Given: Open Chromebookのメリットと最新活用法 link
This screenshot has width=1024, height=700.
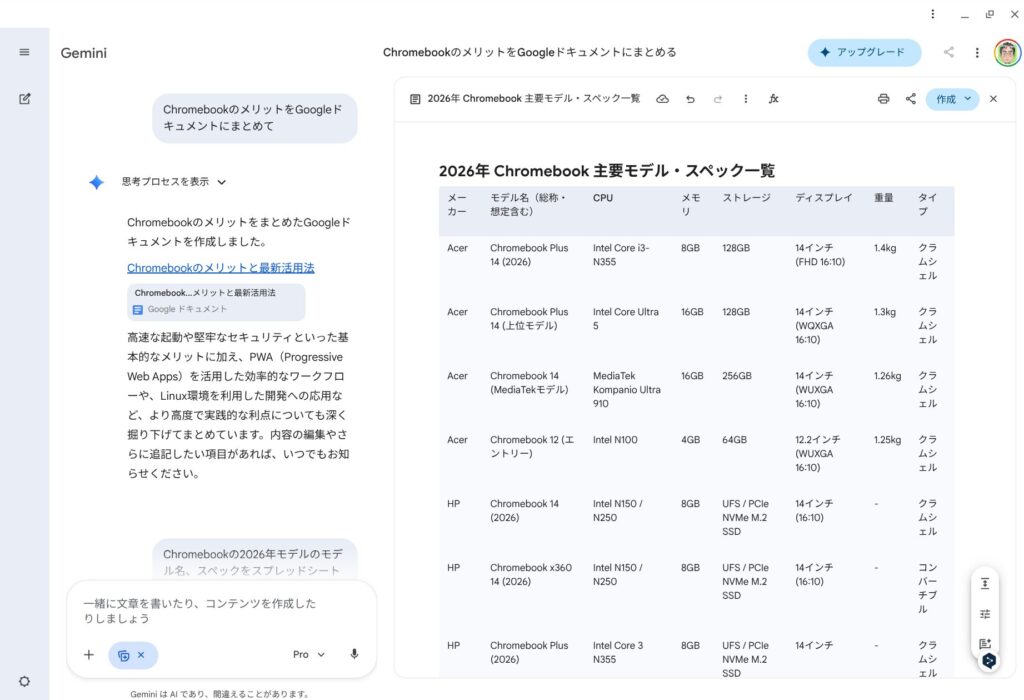Looking at the screenshot, I should pyautogui.click(x=220, y=268).
